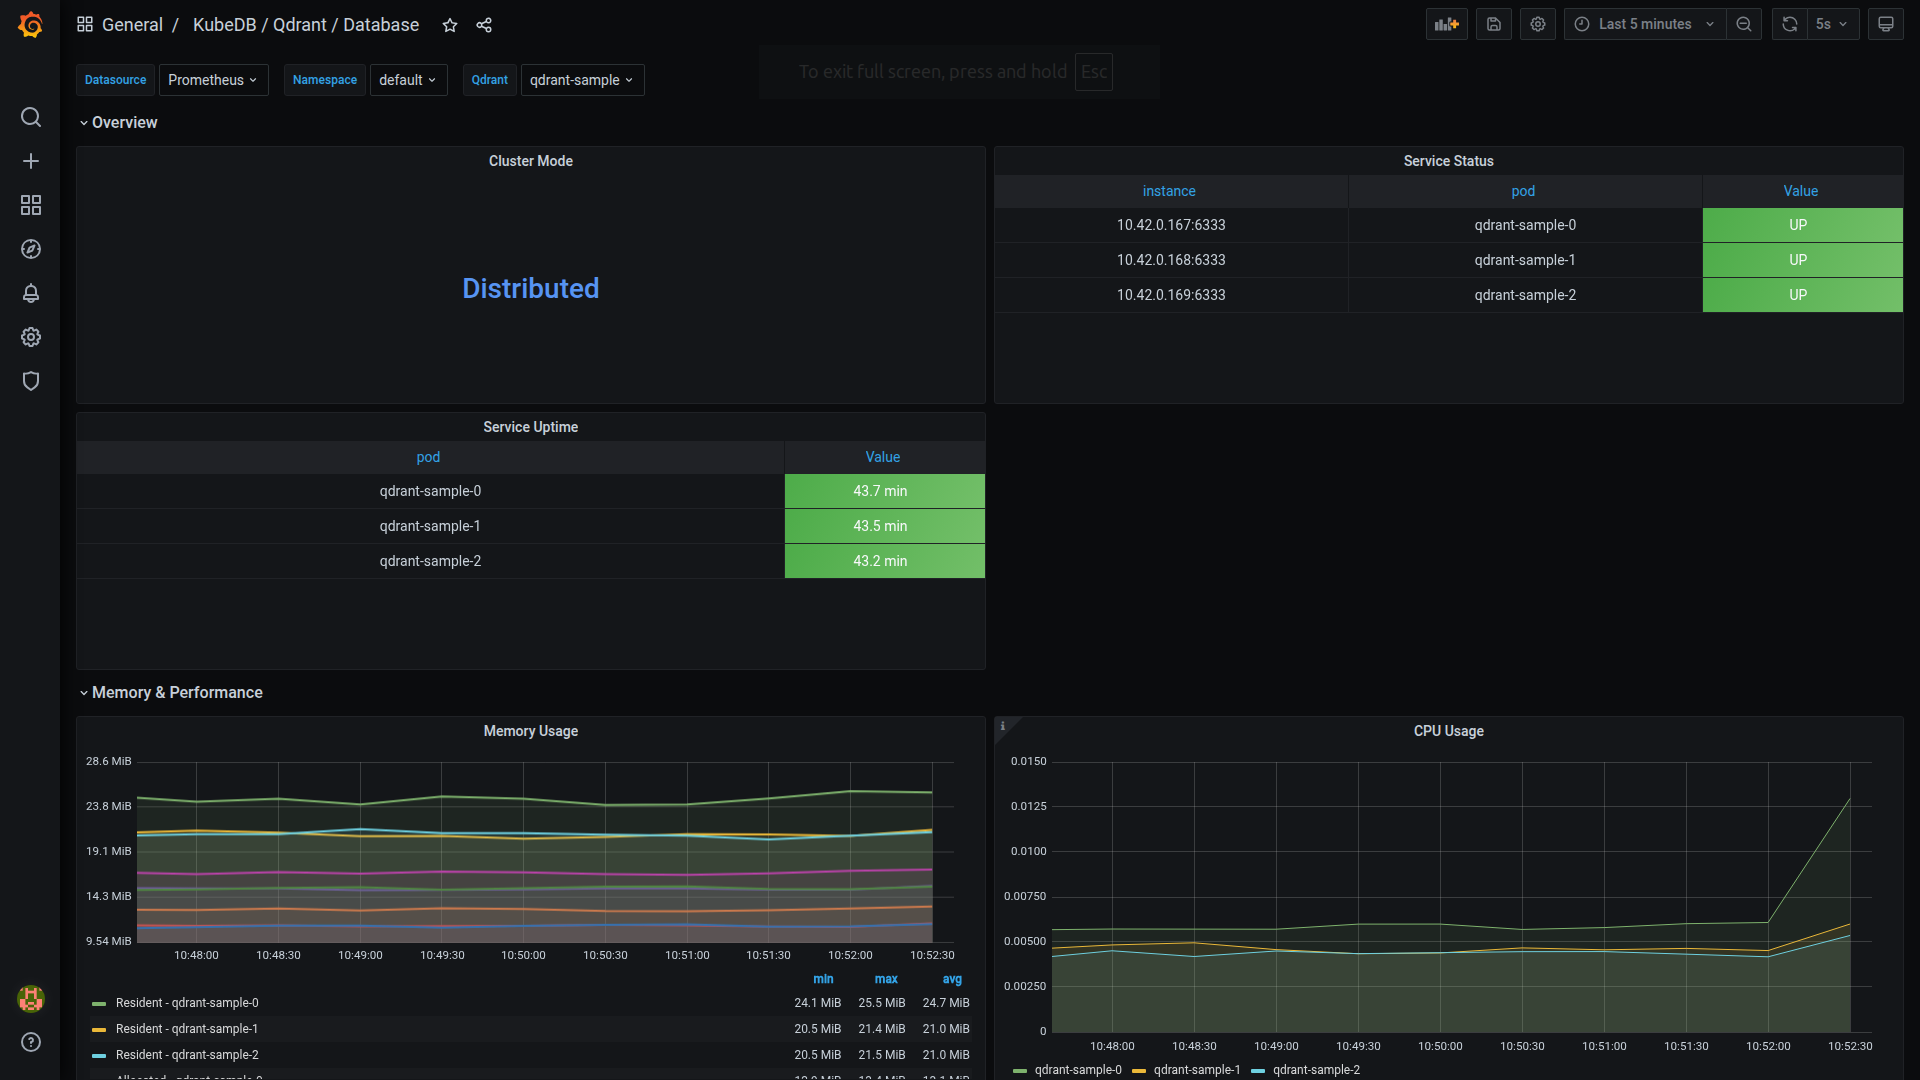Sort Memory Usage legend by min

click(x=823, y=979)
